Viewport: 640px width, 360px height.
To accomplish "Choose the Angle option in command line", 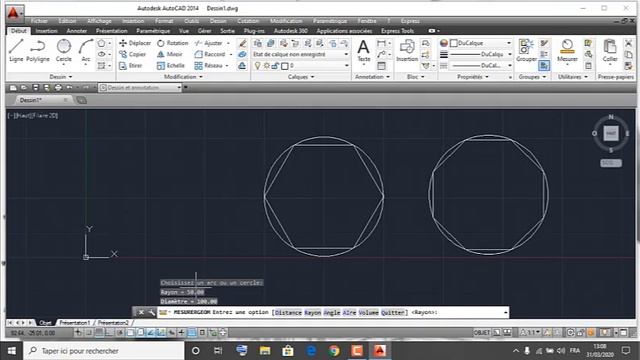I will pyautogui.click(x=332, y=312).
